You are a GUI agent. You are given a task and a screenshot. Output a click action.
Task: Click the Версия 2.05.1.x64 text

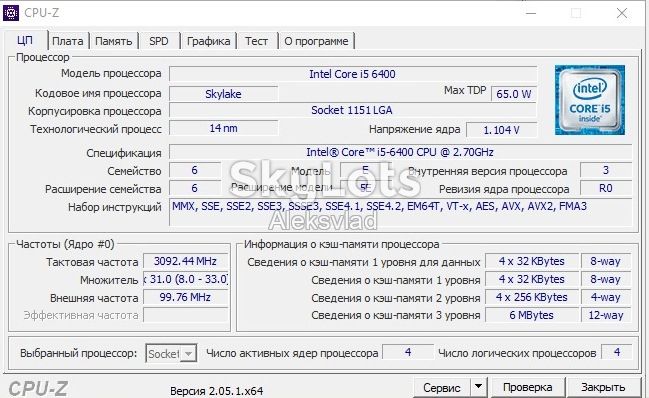tap(216, 391)
